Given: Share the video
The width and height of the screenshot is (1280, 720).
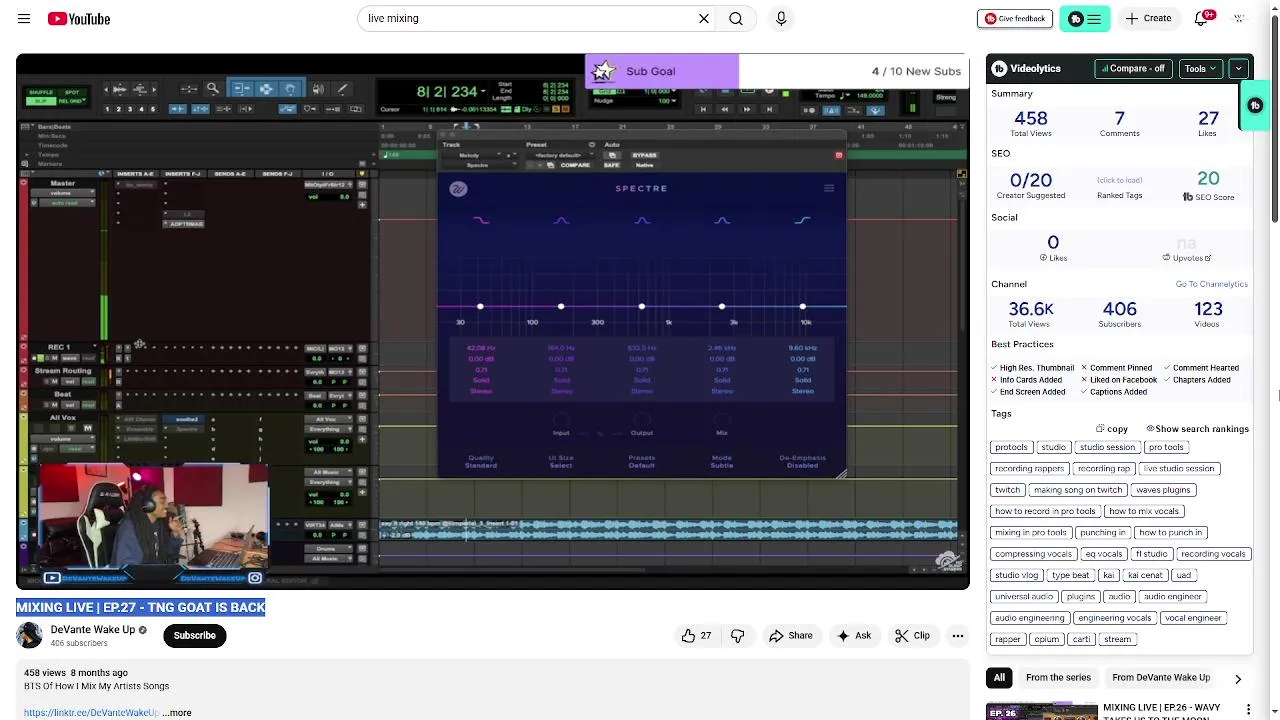Looking at the screenshot, I should [790, 636].
